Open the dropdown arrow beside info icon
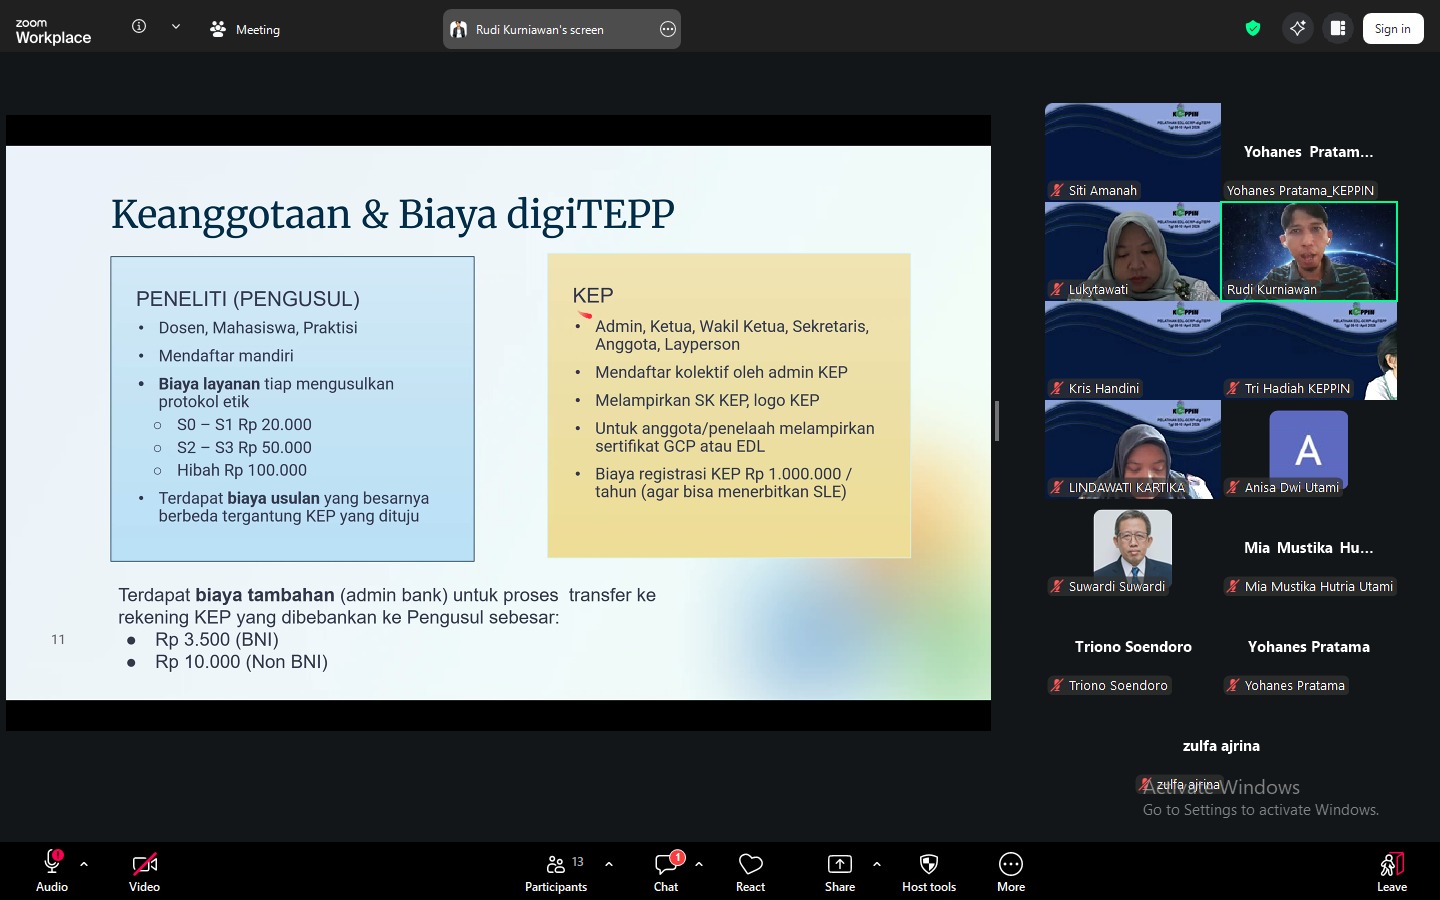 tap(176, 27)
